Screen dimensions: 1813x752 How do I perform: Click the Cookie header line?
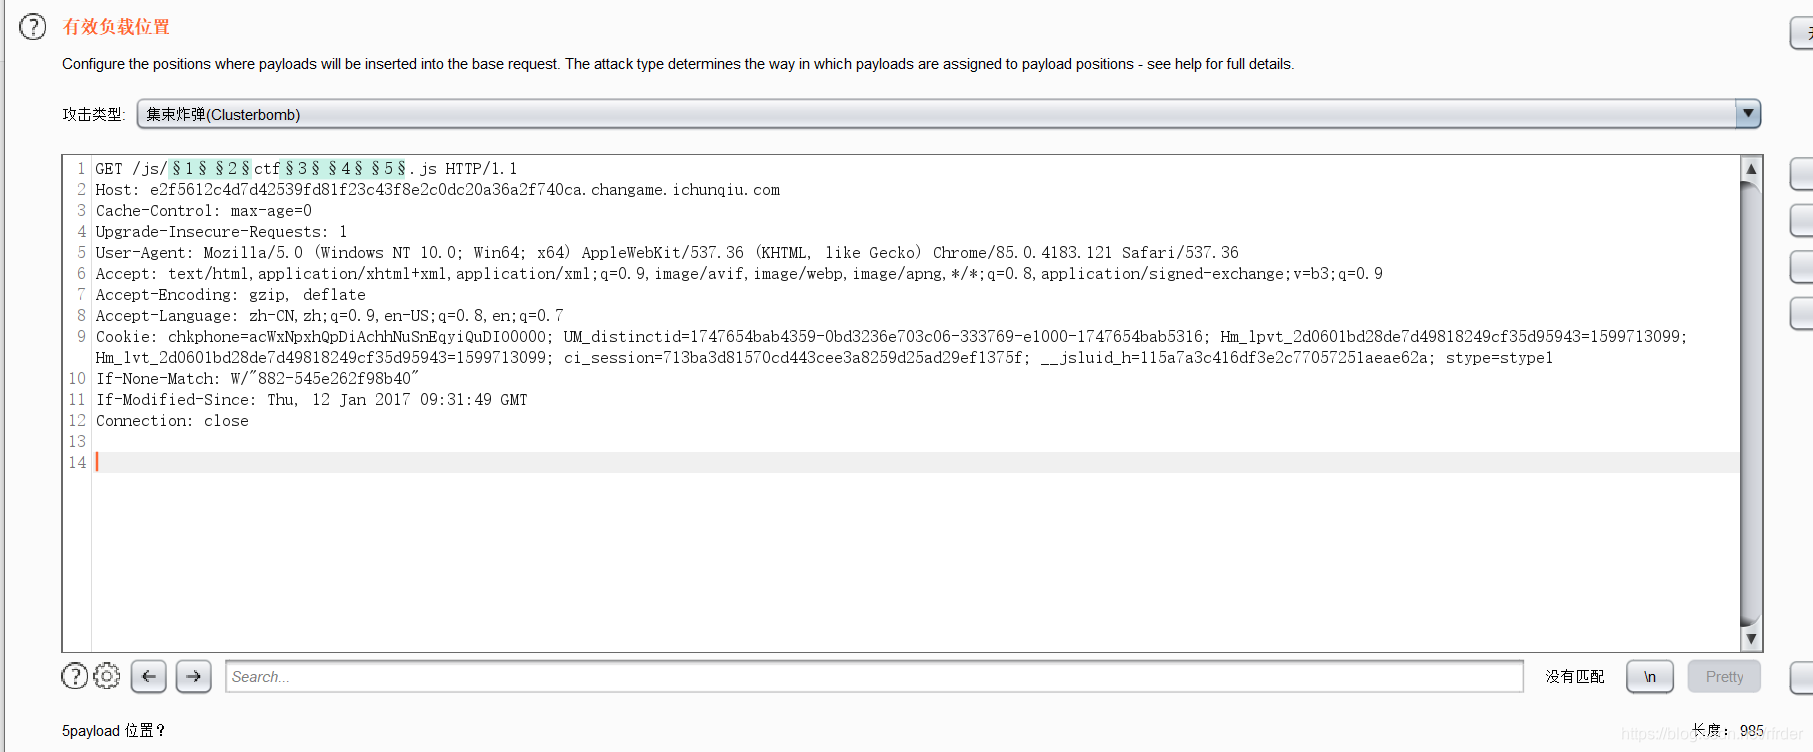click(891, 347)
